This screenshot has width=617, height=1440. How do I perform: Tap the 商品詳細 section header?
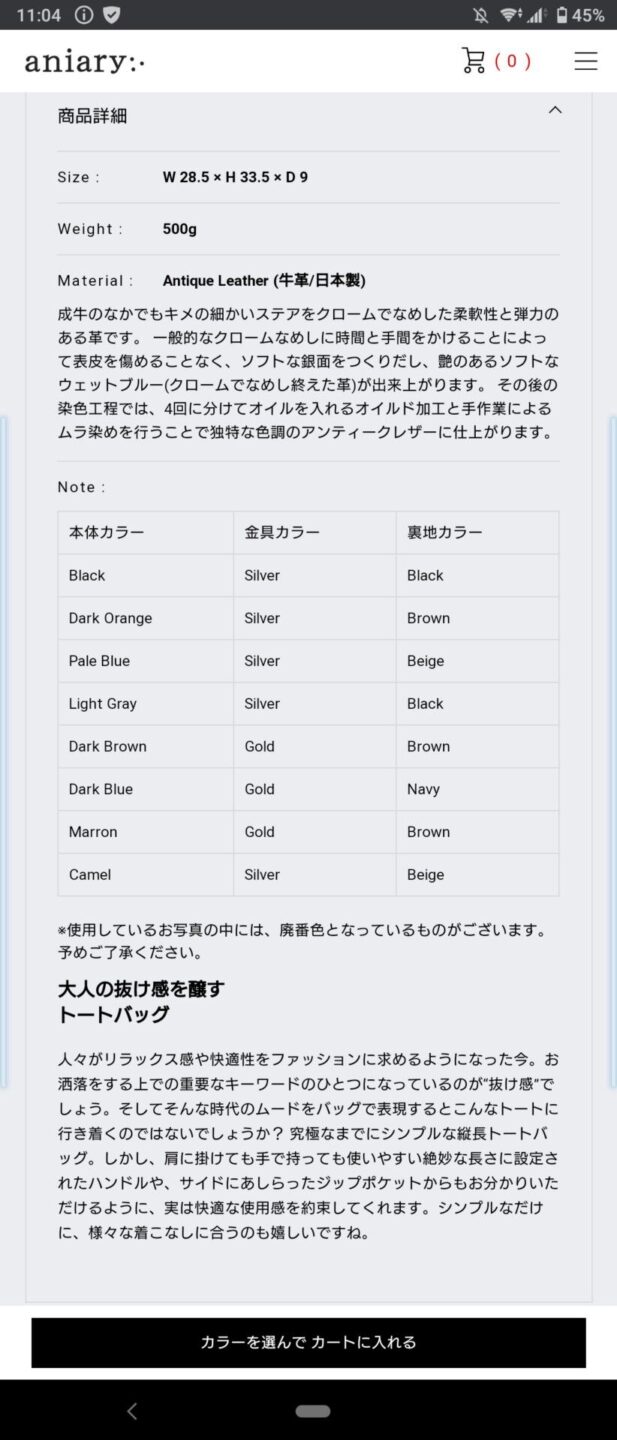[93, 116]
